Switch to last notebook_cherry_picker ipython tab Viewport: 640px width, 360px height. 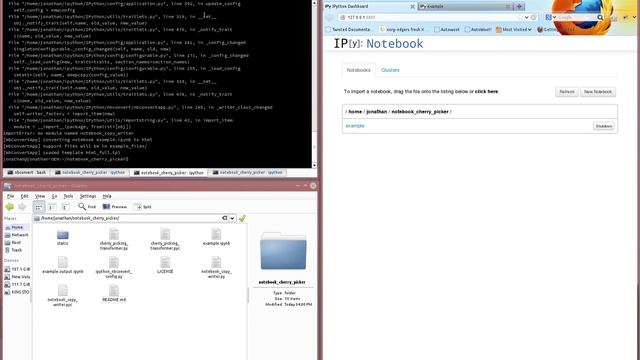(x=247, y=173)
